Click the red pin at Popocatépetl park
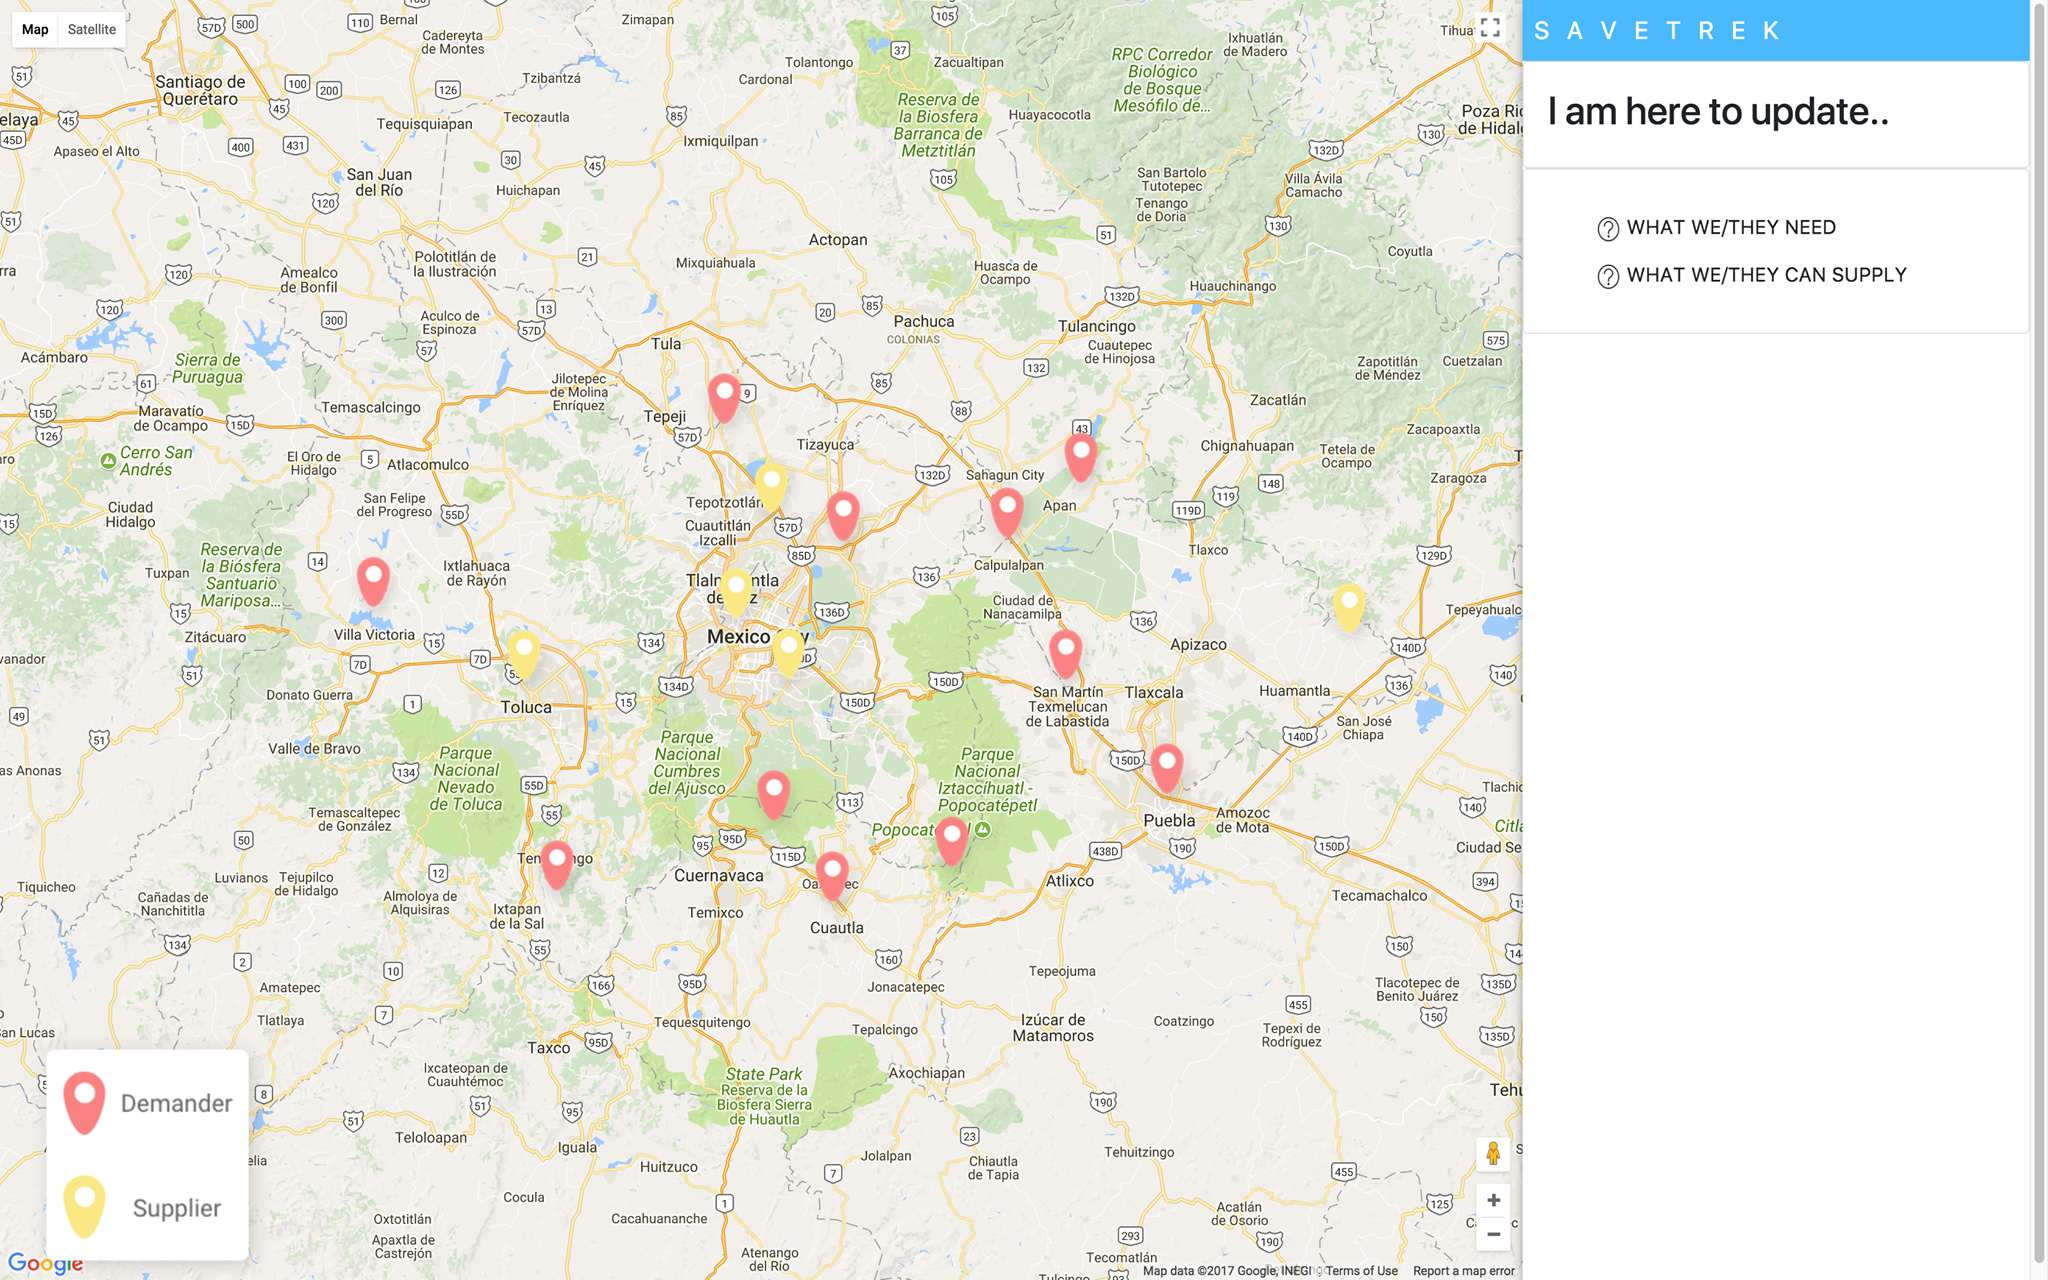This screenshot has height=1280, width=2048. pos(951,838)
